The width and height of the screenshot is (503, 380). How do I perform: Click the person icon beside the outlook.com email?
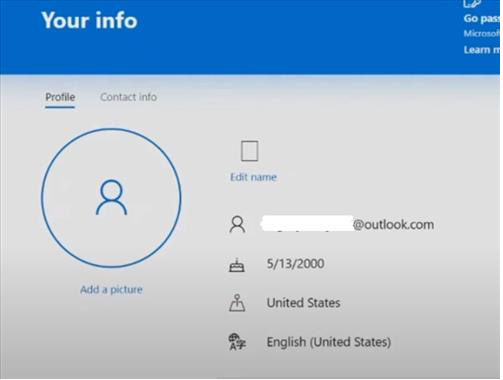pos(237,225)
